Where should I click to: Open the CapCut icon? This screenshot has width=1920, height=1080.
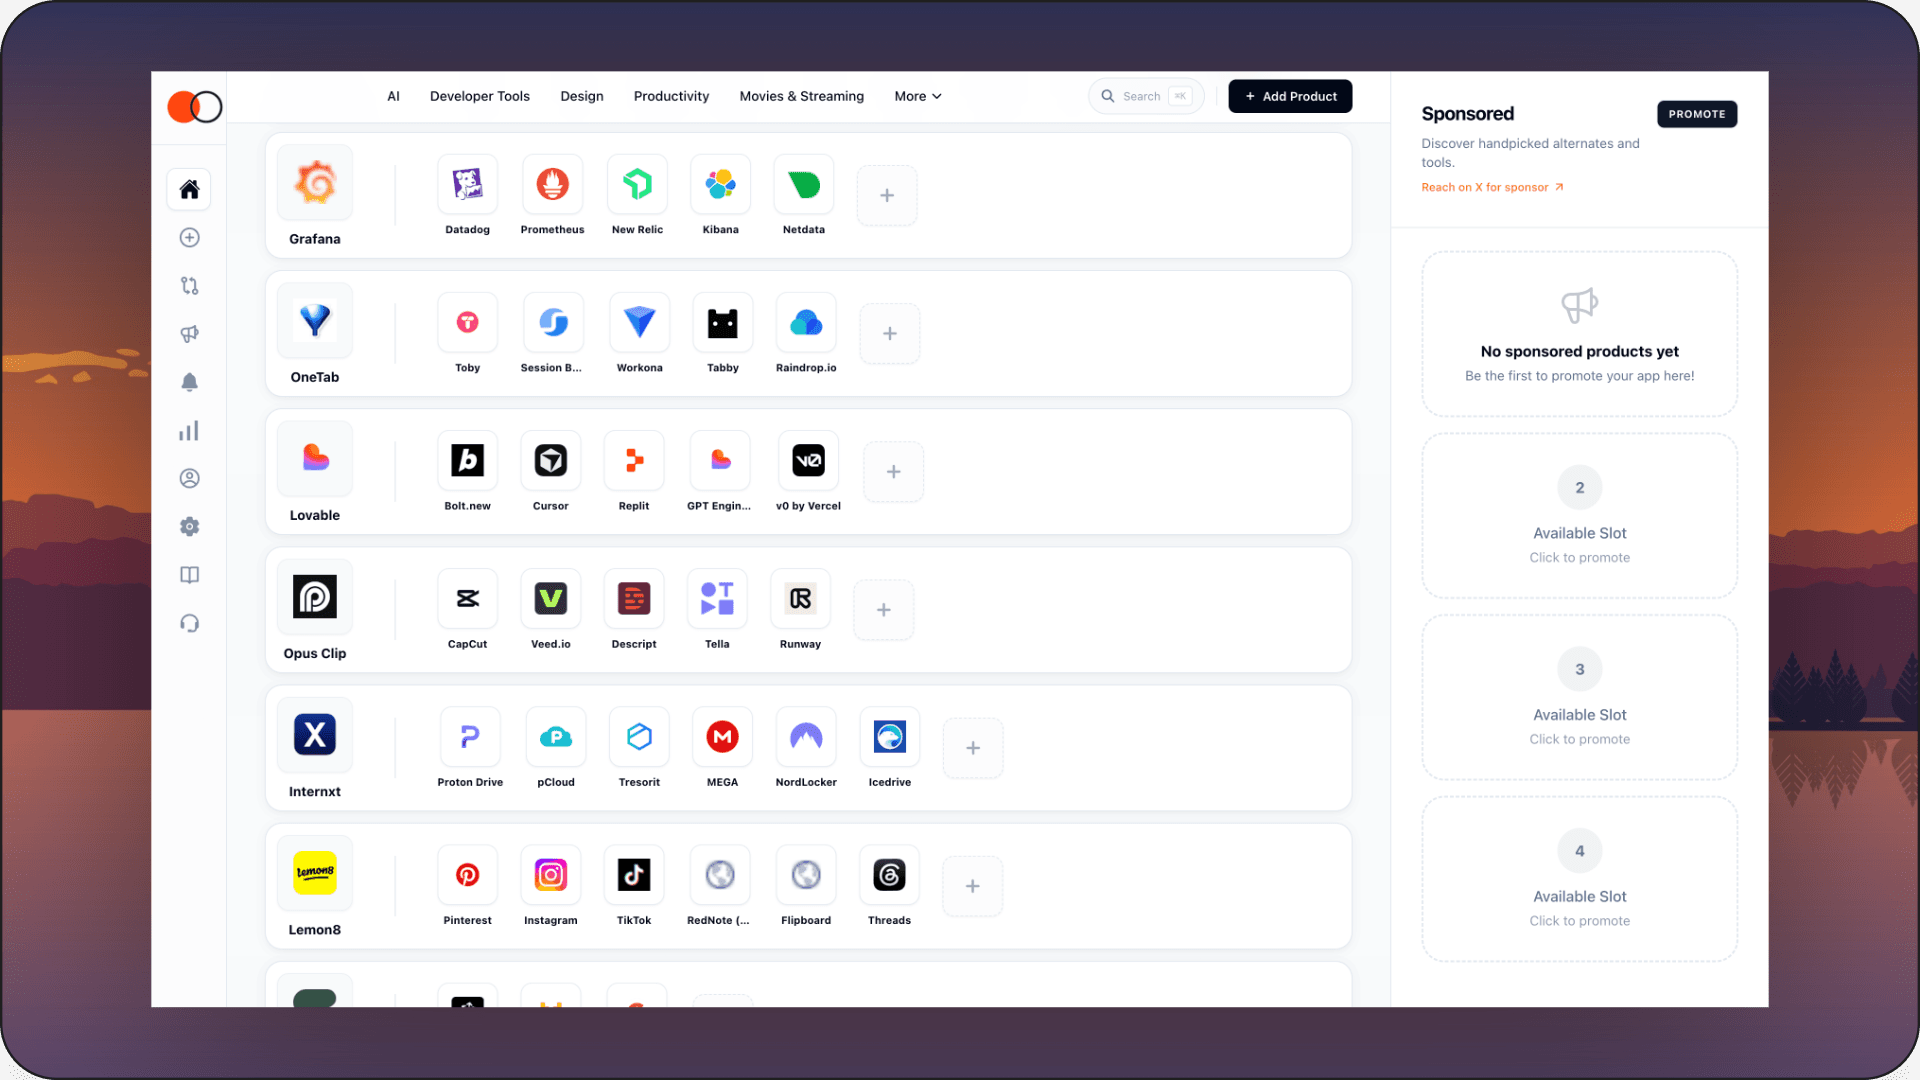pos(467,598)
